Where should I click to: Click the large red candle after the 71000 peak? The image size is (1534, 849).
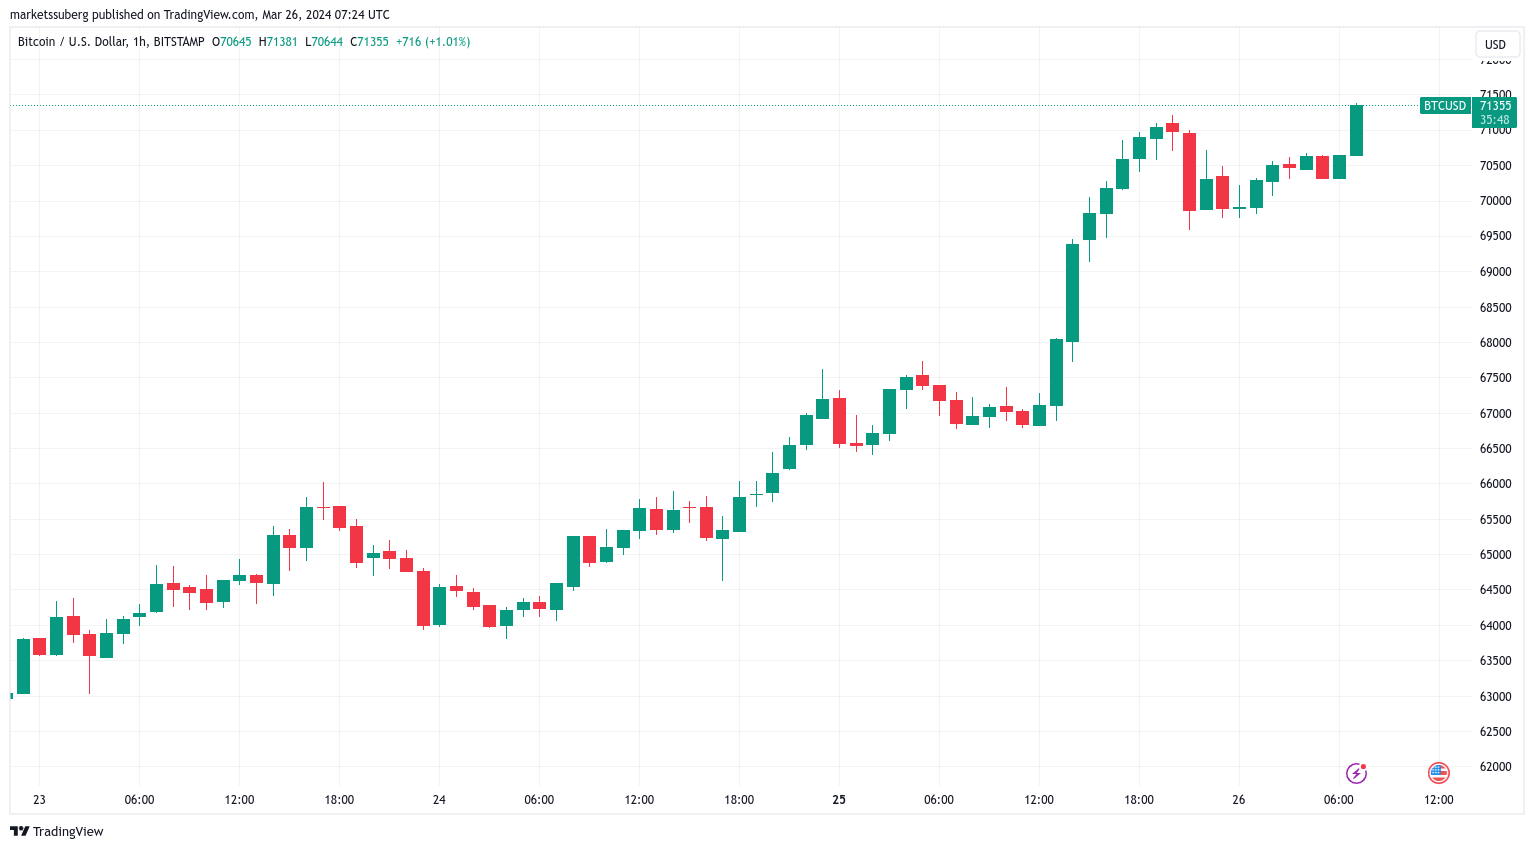click(x=1189, y=172)
